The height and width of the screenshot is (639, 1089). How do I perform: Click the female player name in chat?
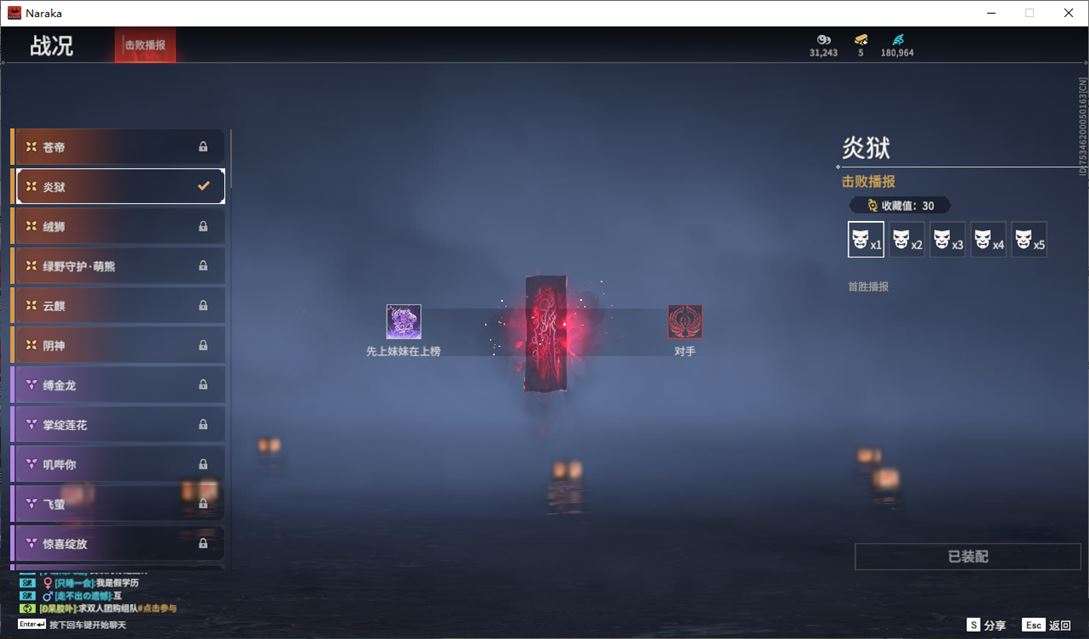74,583
